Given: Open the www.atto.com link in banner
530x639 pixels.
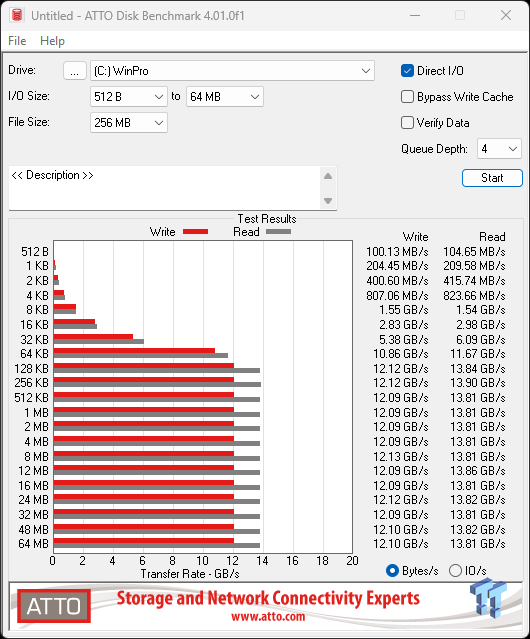Looking at the screenshot, I should (x=268, y=616).
